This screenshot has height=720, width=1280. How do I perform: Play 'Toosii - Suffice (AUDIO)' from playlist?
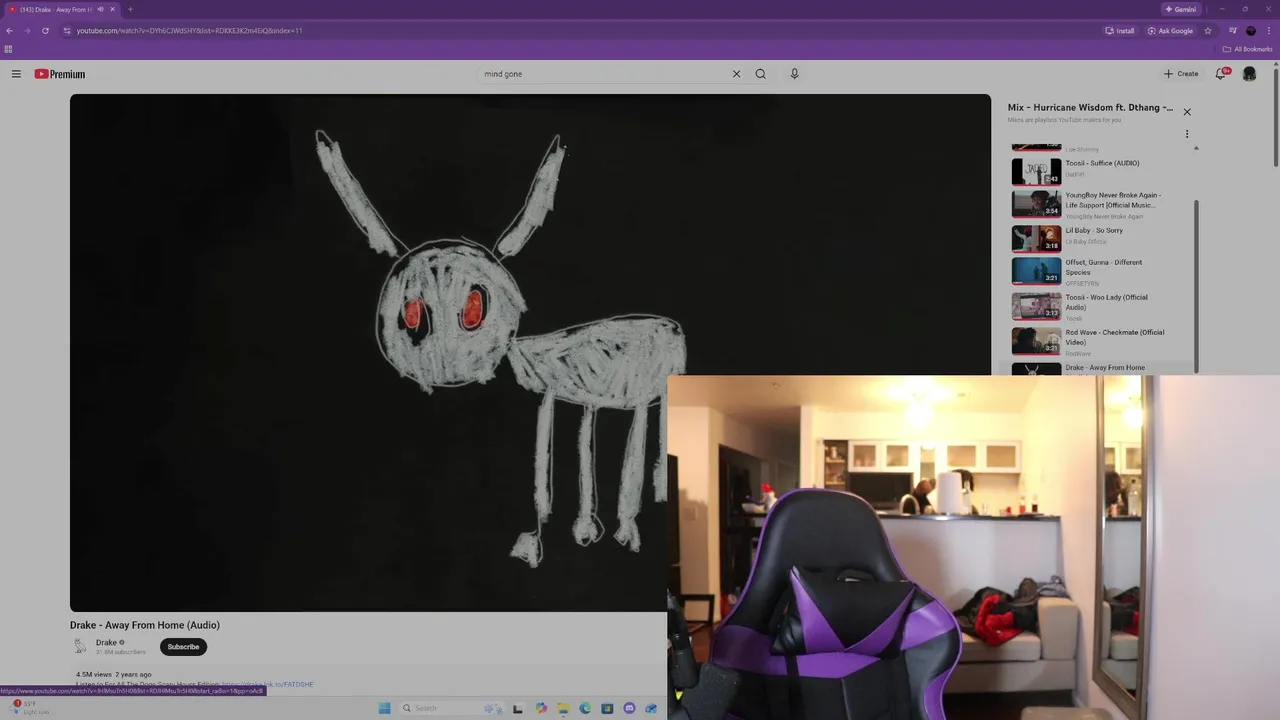click(x=1102, y=163)
